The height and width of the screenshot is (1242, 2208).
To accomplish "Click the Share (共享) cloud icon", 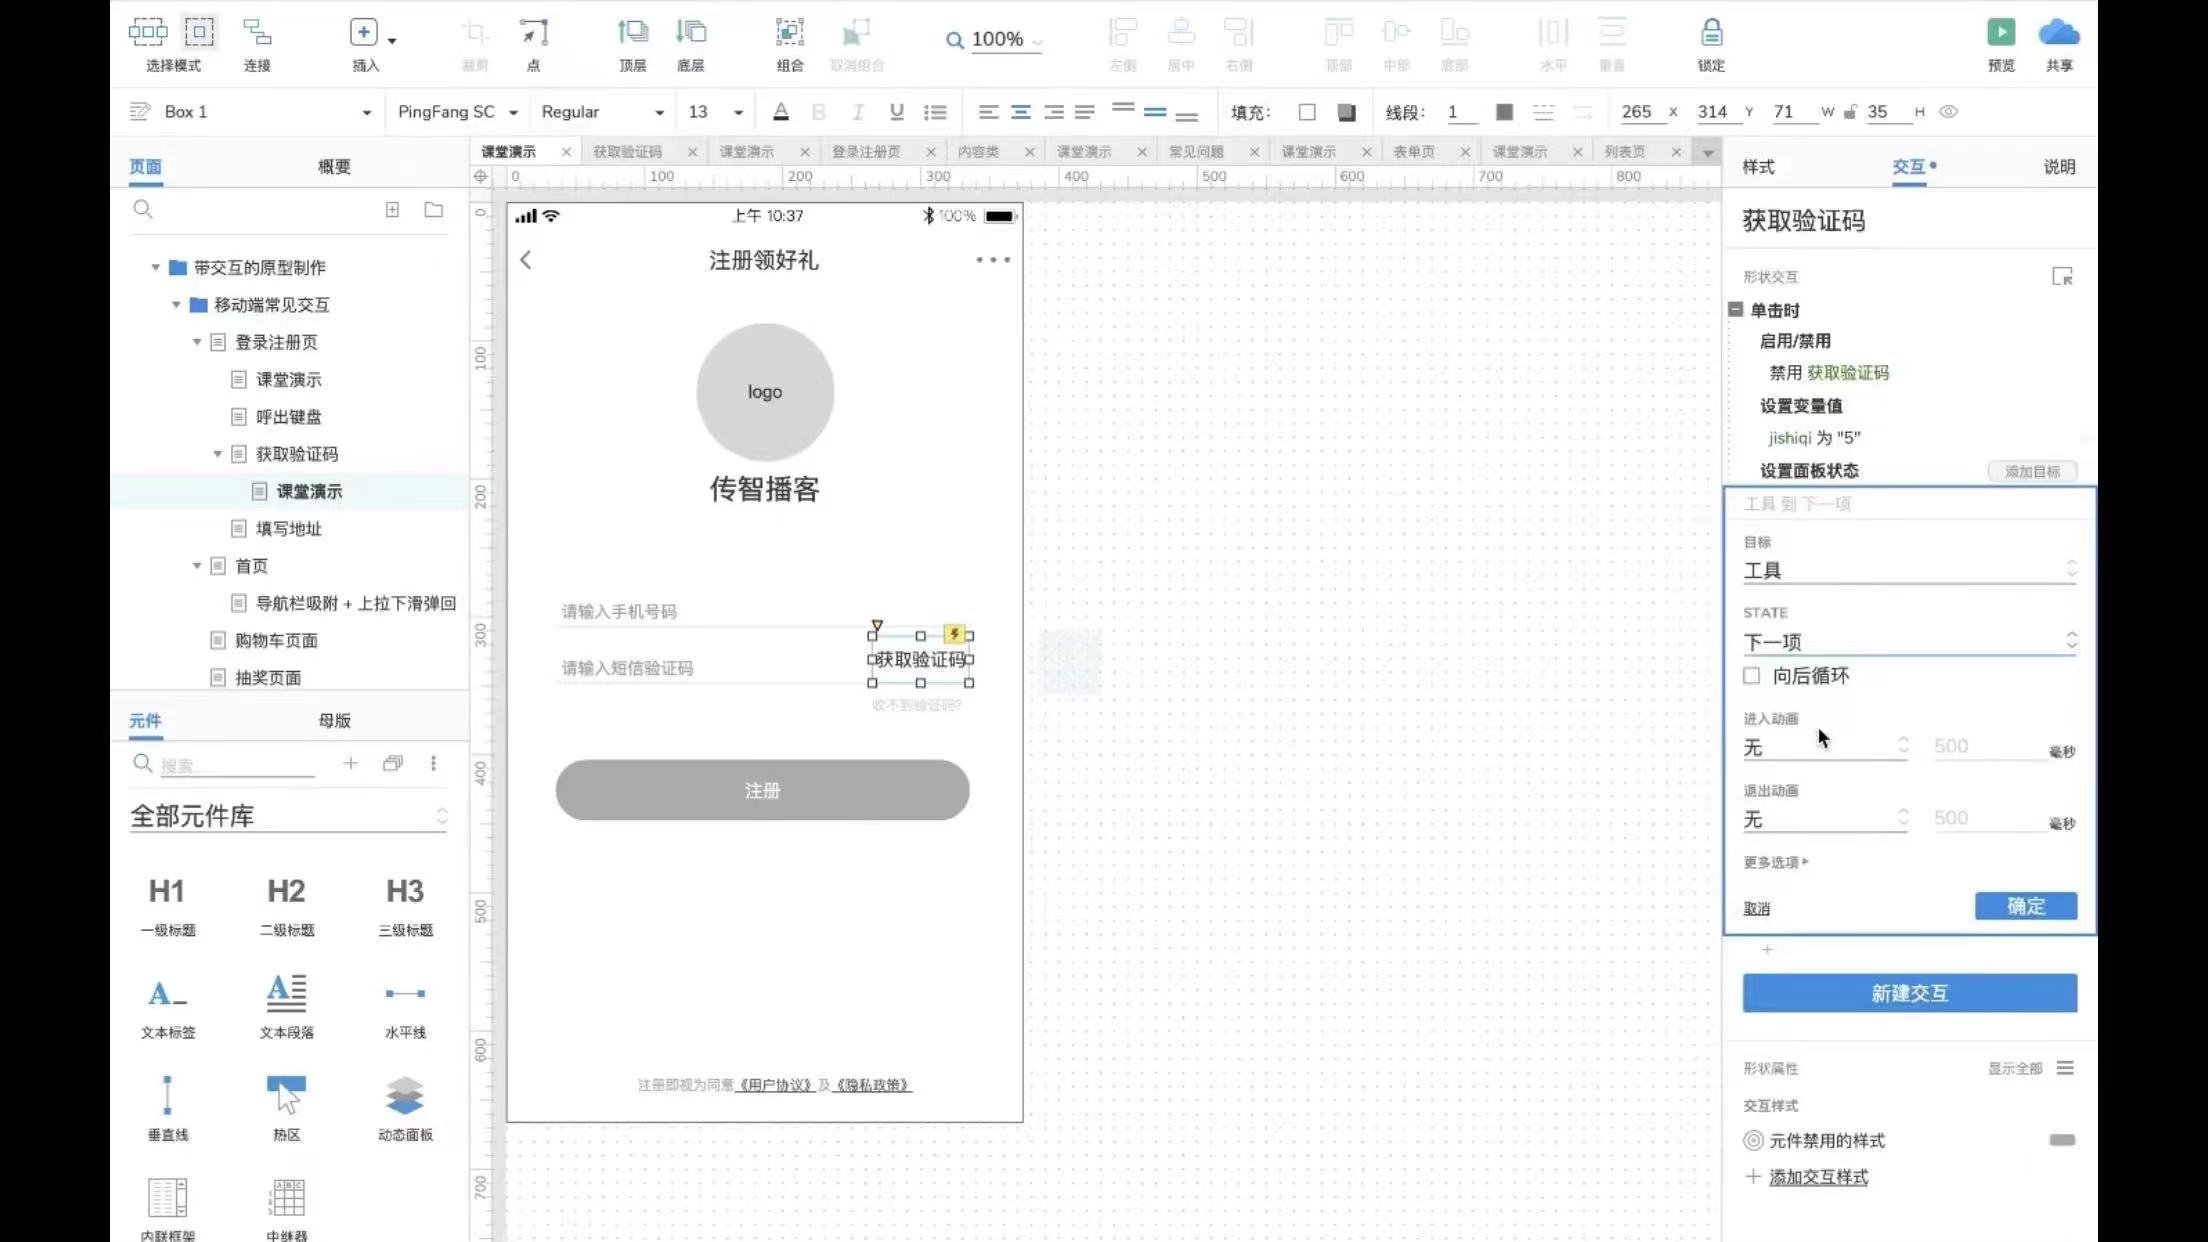I will point(2058,33).
